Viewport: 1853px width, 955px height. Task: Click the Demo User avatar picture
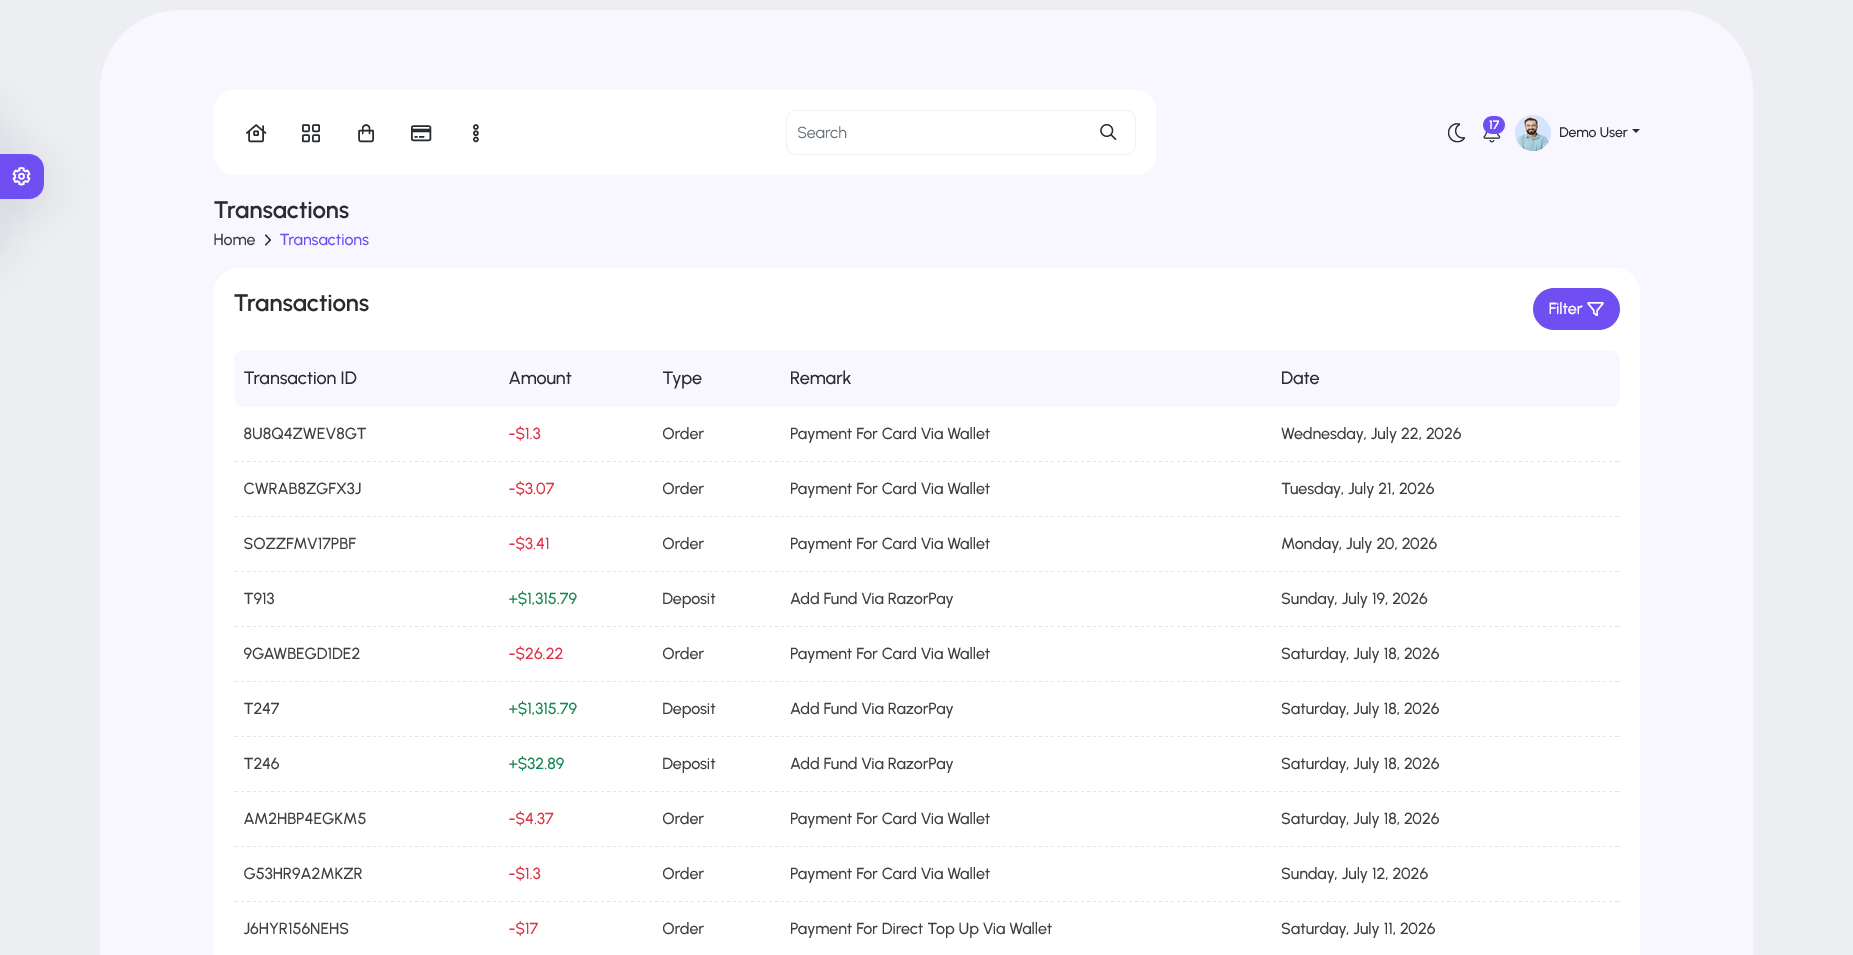coord(1533,133)
